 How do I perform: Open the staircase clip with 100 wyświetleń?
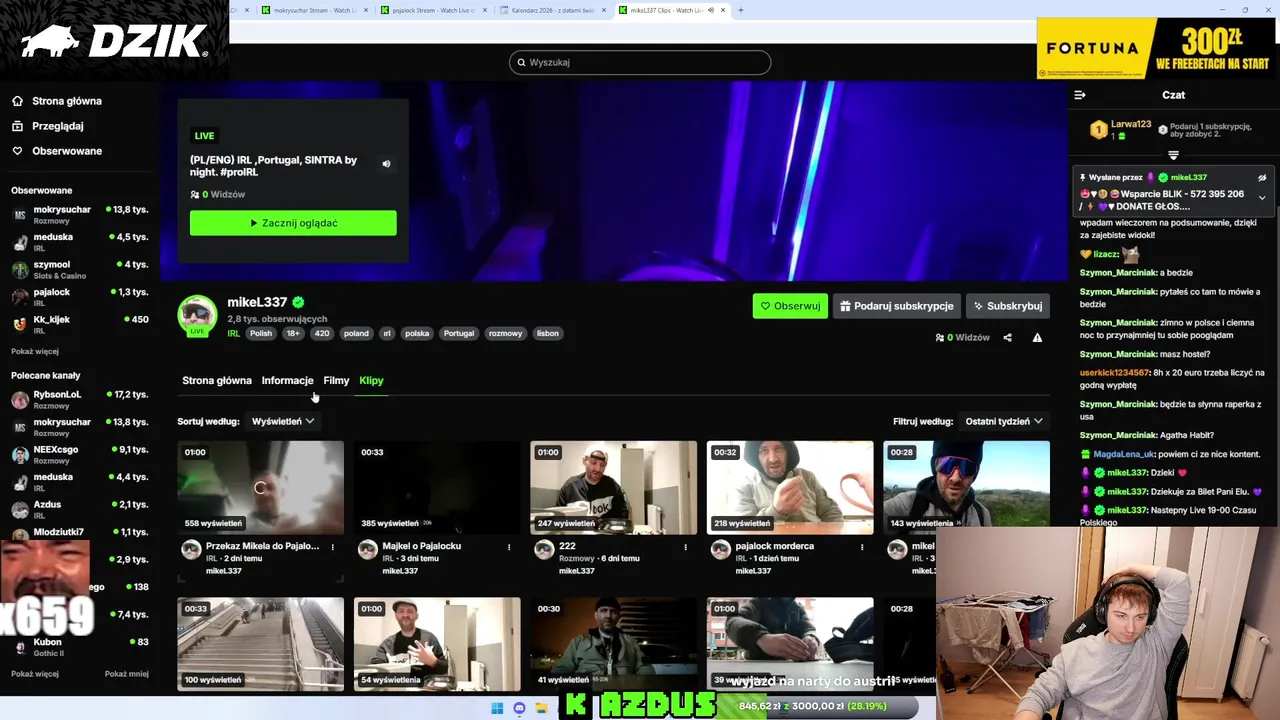pos(260,645)
